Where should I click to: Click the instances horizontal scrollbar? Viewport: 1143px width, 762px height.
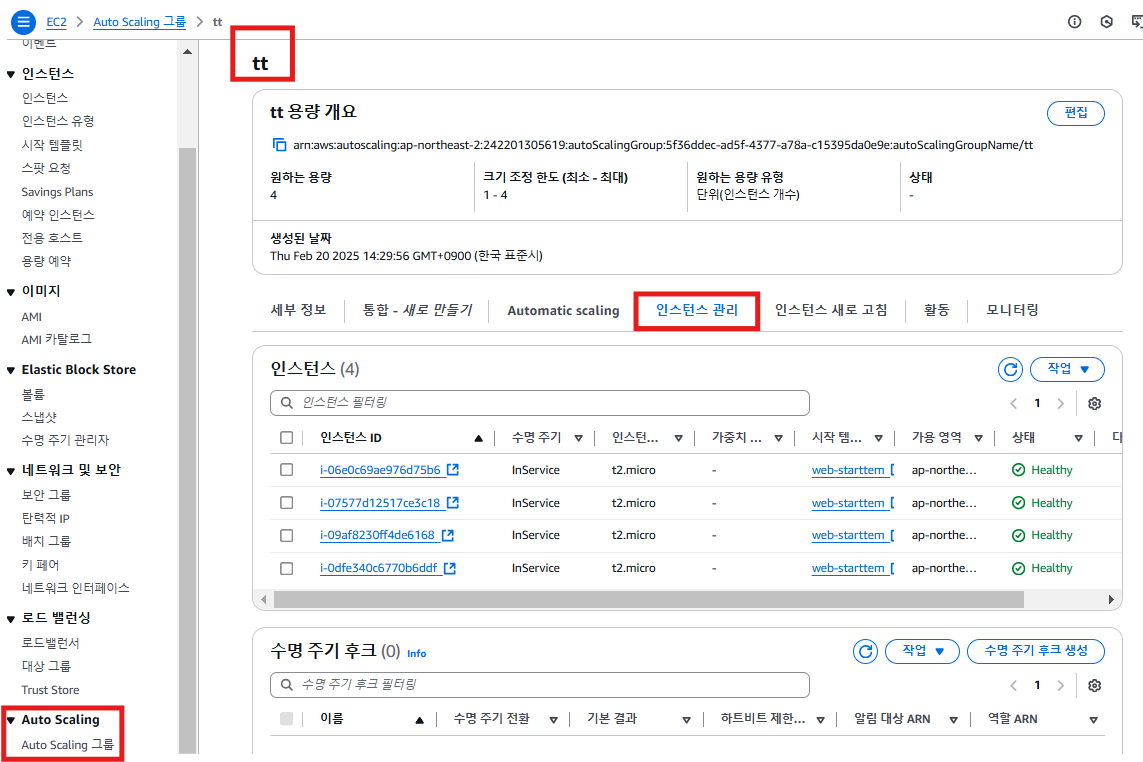[649, 599]
